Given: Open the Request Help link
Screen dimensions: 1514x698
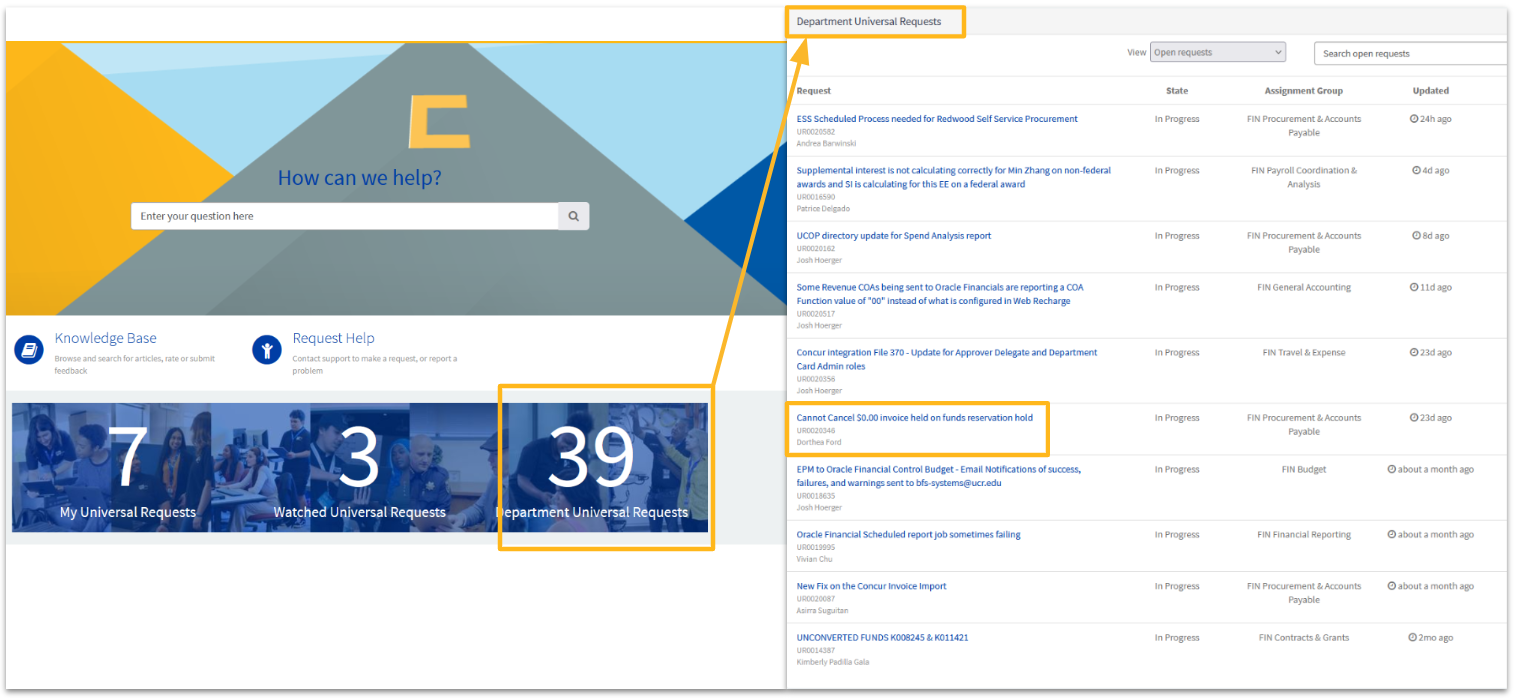Looking at the screenshot, I should pos(333,338).
